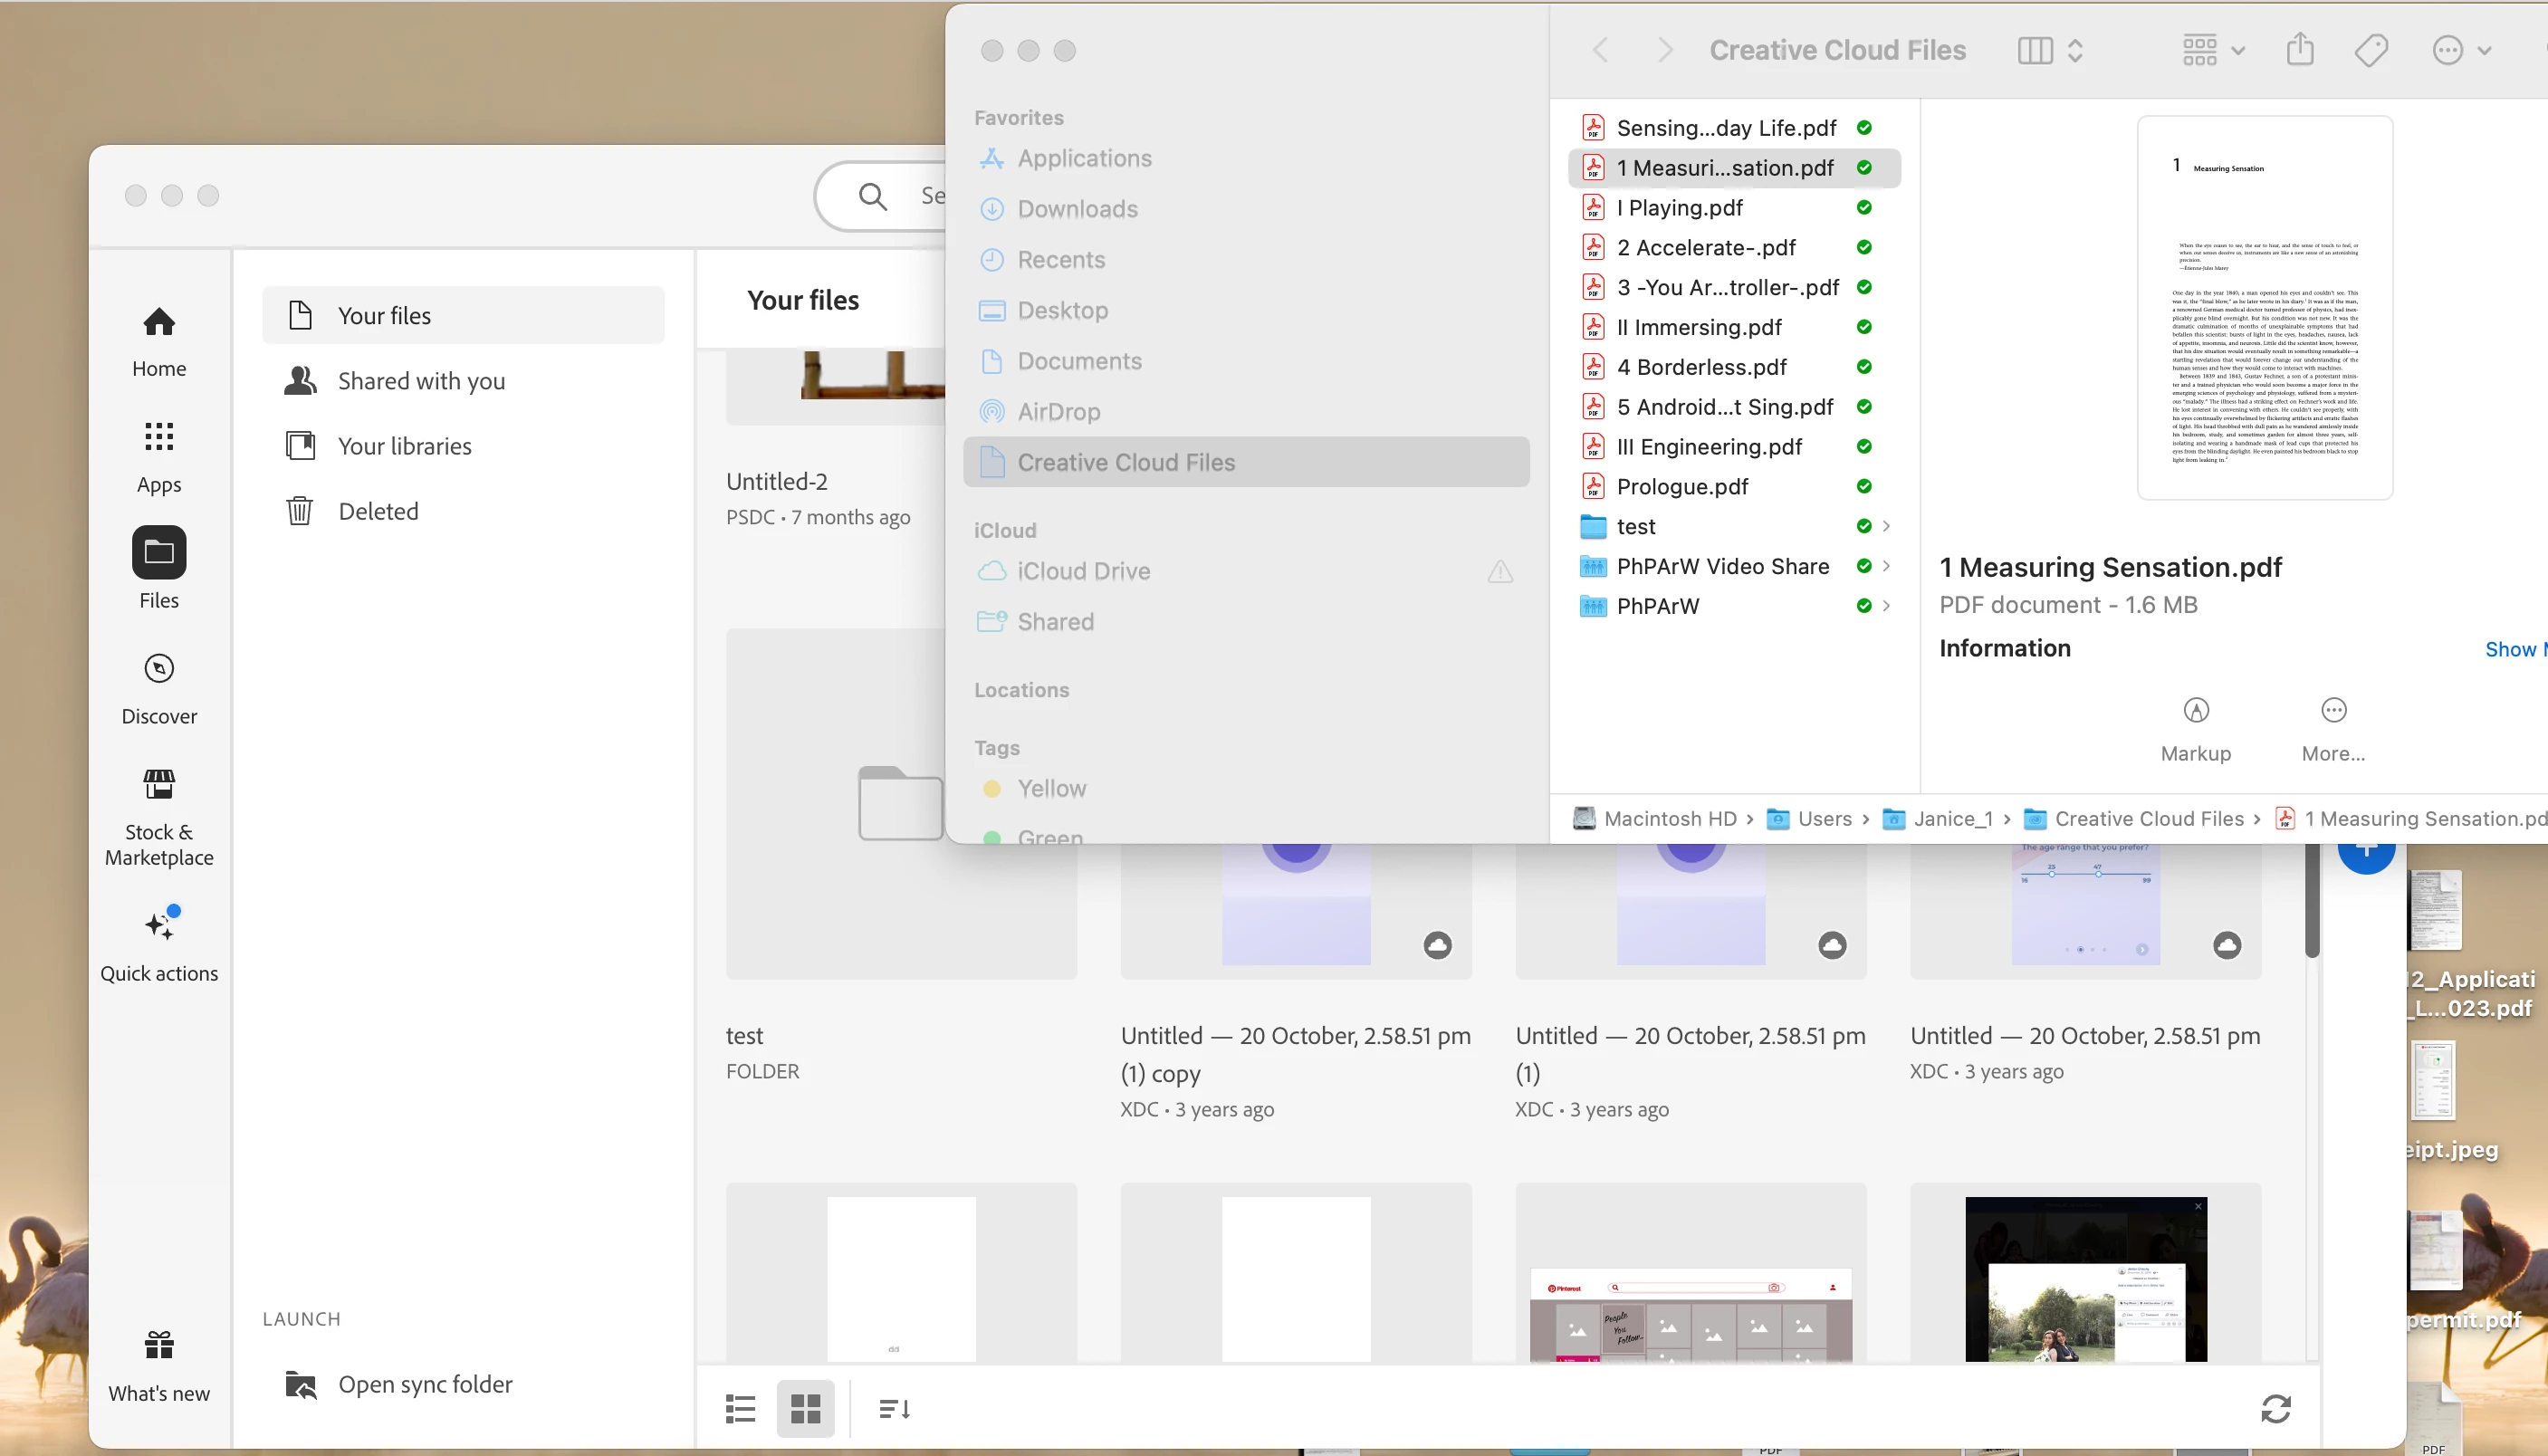Click the Finder tag icon

pos(2371,50)
